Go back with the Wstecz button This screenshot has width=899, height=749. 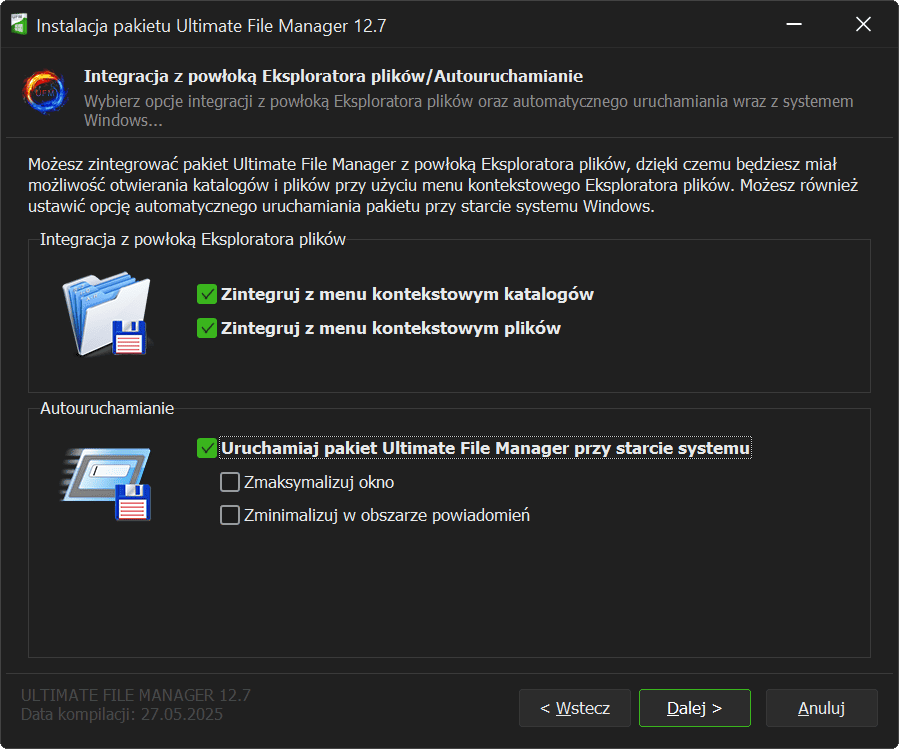[574, 708]
